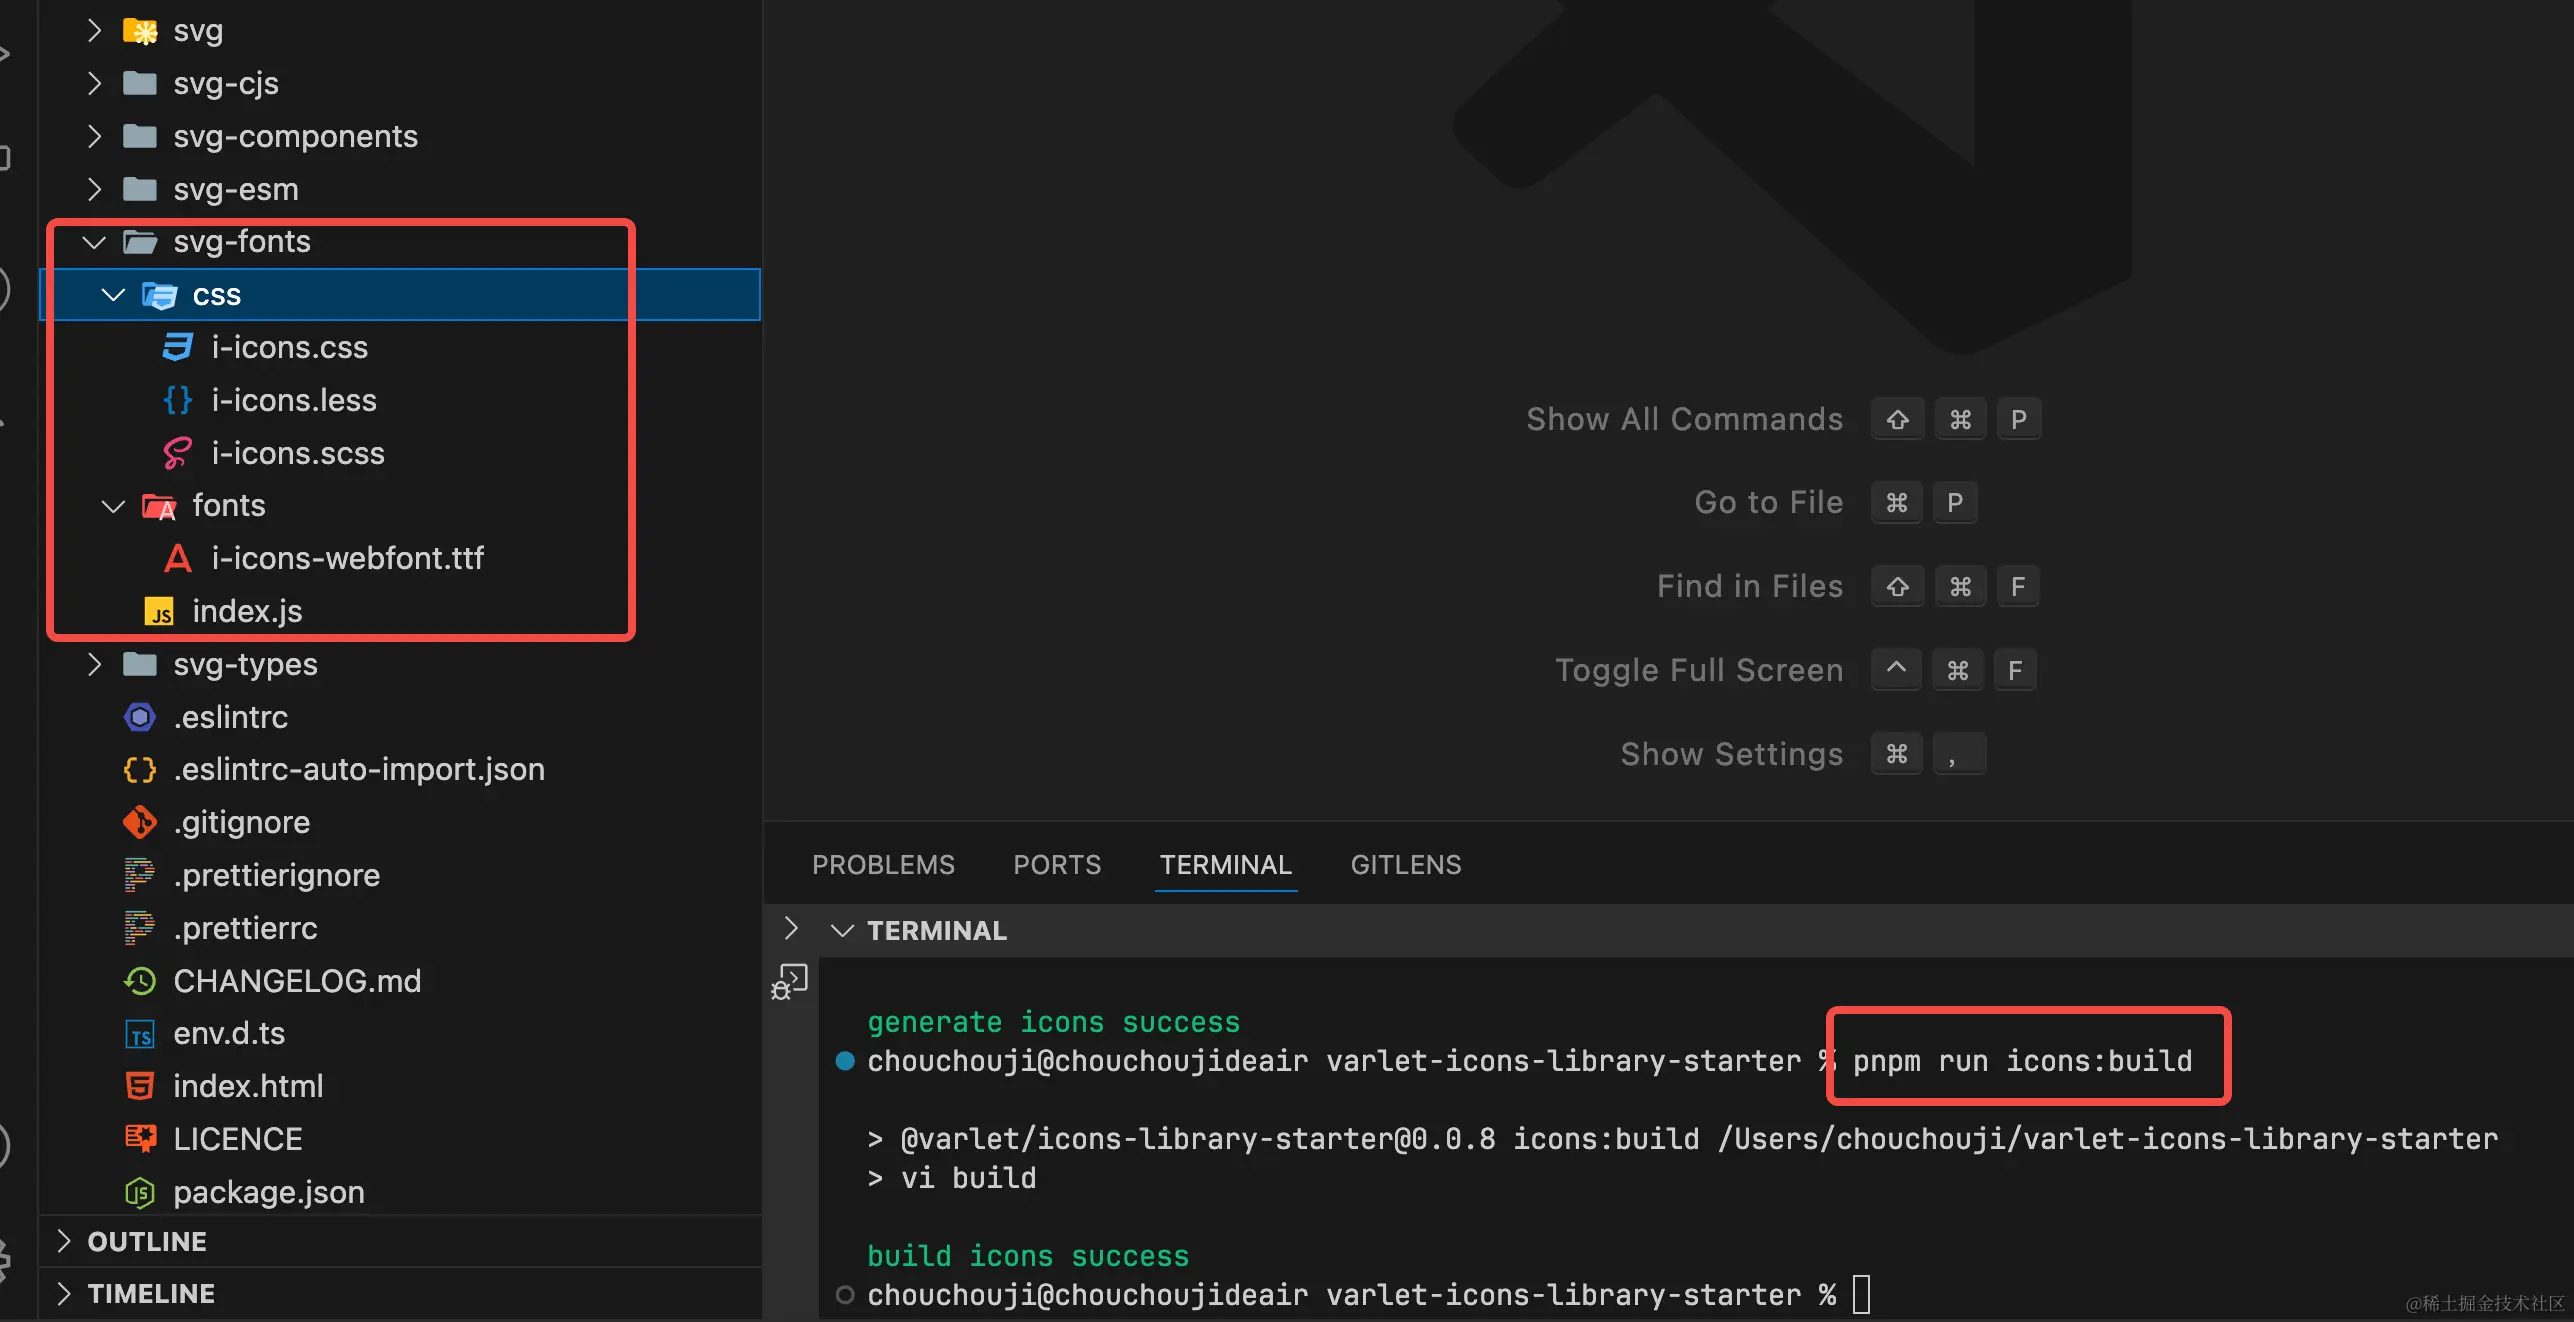
Task: Expand the svg-types folder
Action: (x=95, y=664)
